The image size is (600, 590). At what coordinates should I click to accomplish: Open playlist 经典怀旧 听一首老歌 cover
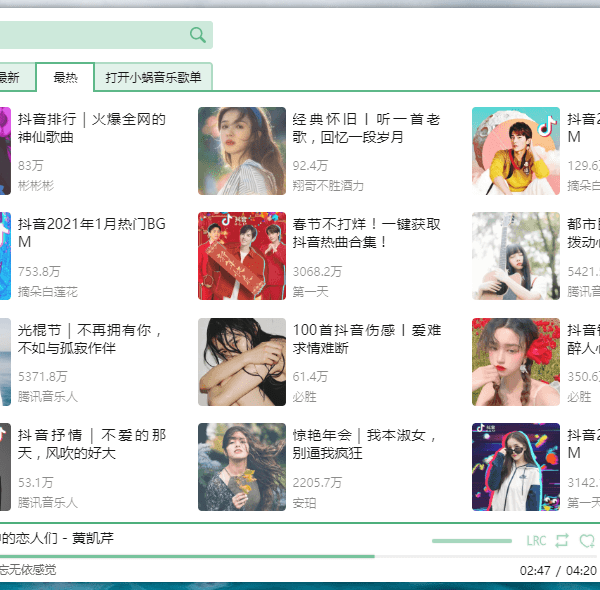[x=242, y=151]
